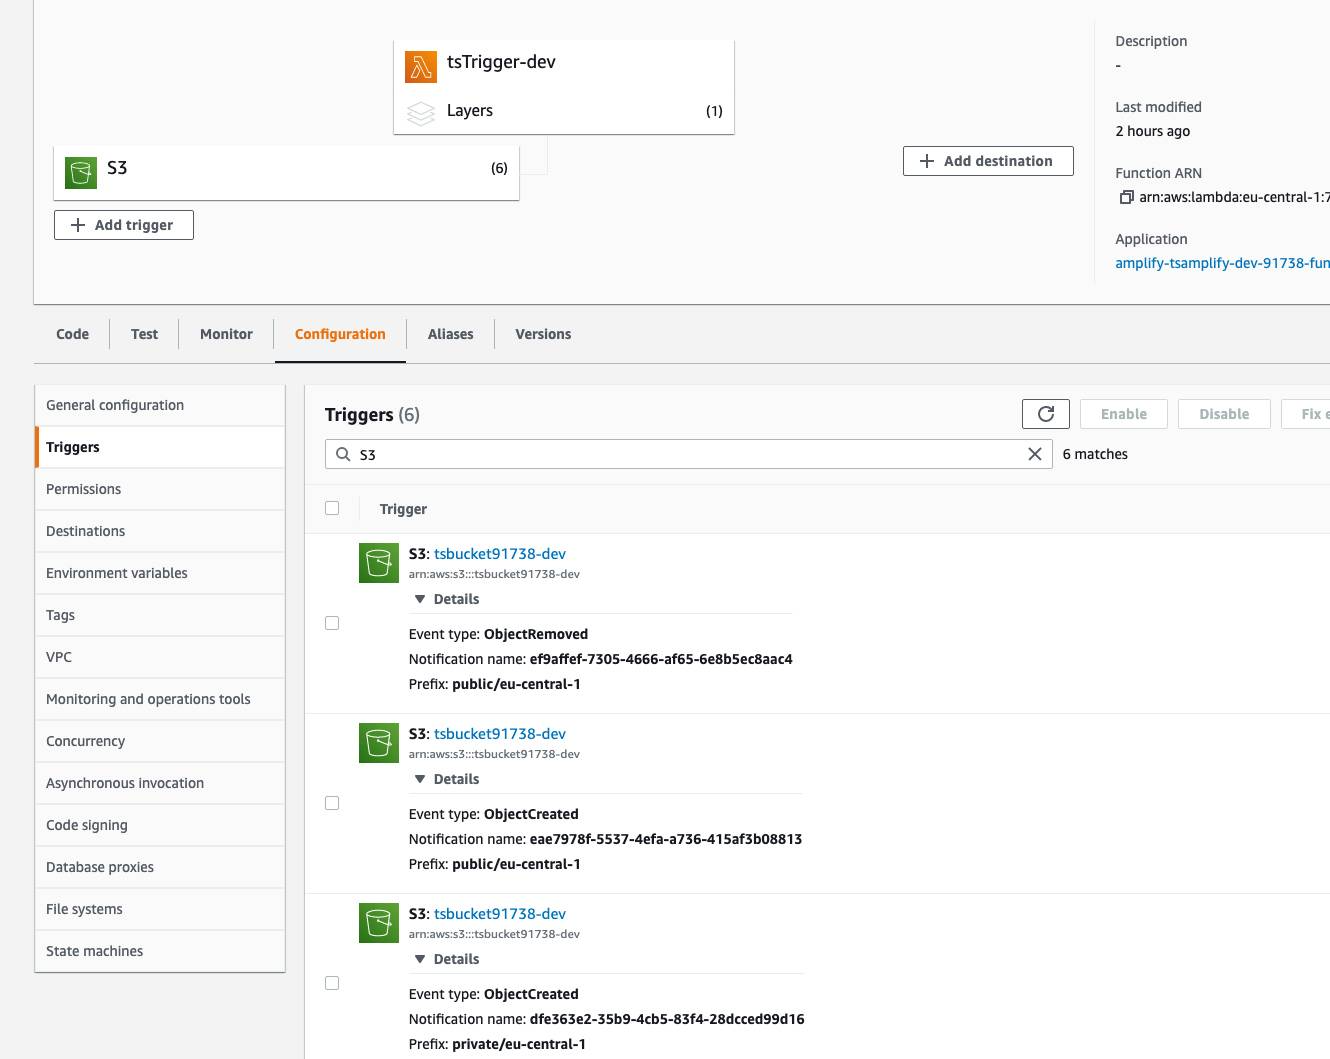The image size is (1330, 1059).
Task: Select the S3 trigger box in designer
Action: tap(286, 173)
